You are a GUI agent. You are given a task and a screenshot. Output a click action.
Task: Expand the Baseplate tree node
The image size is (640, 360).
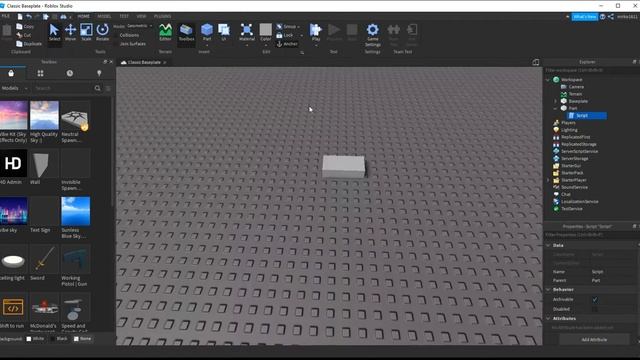click(x=555, y=101)
